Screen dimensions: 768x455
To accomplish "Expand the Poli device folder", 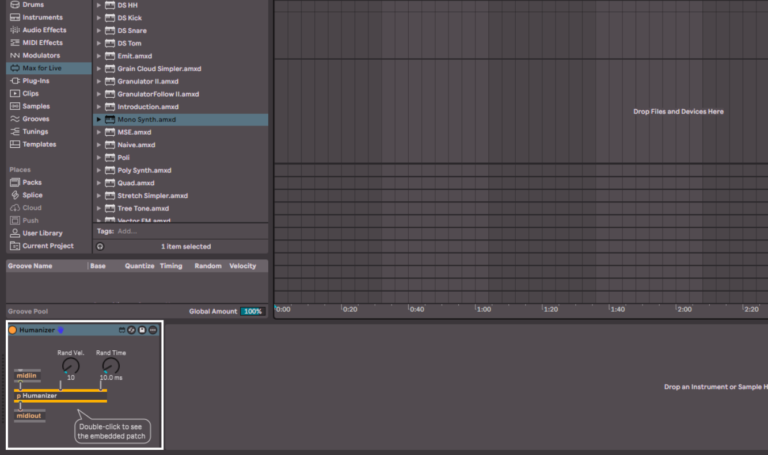I will coord(98,158).
